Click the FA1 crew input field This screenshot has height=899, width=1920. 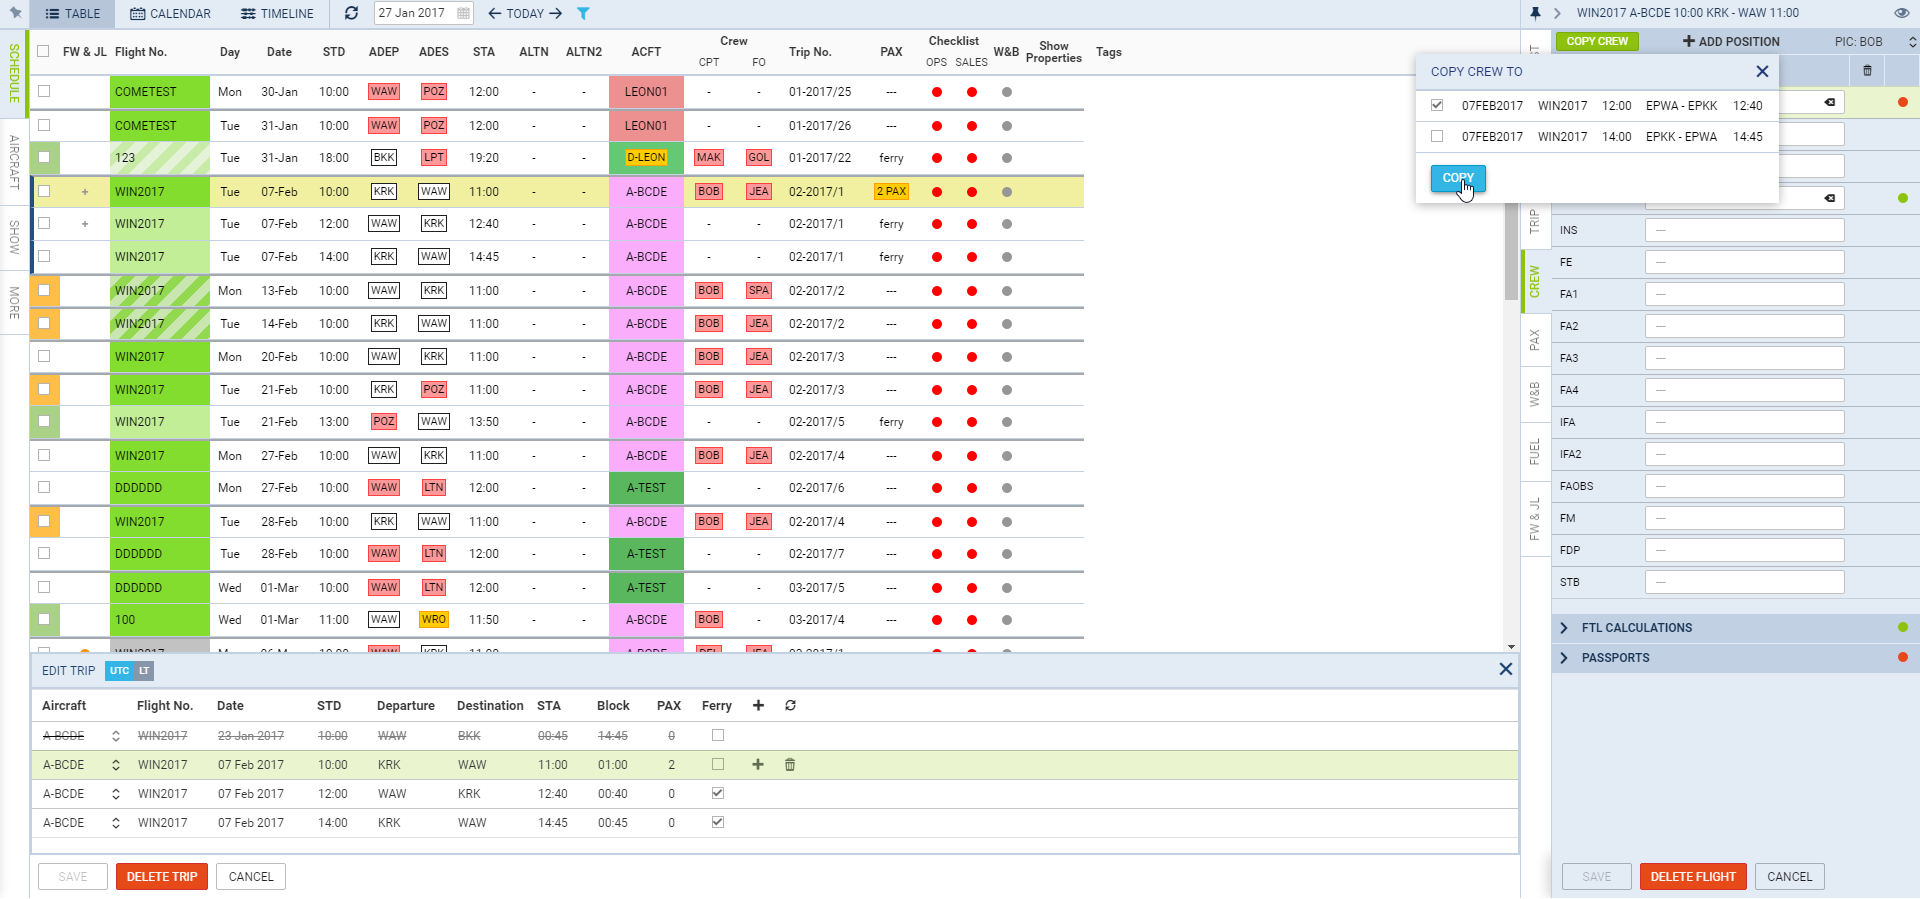tap(1744, 294)
